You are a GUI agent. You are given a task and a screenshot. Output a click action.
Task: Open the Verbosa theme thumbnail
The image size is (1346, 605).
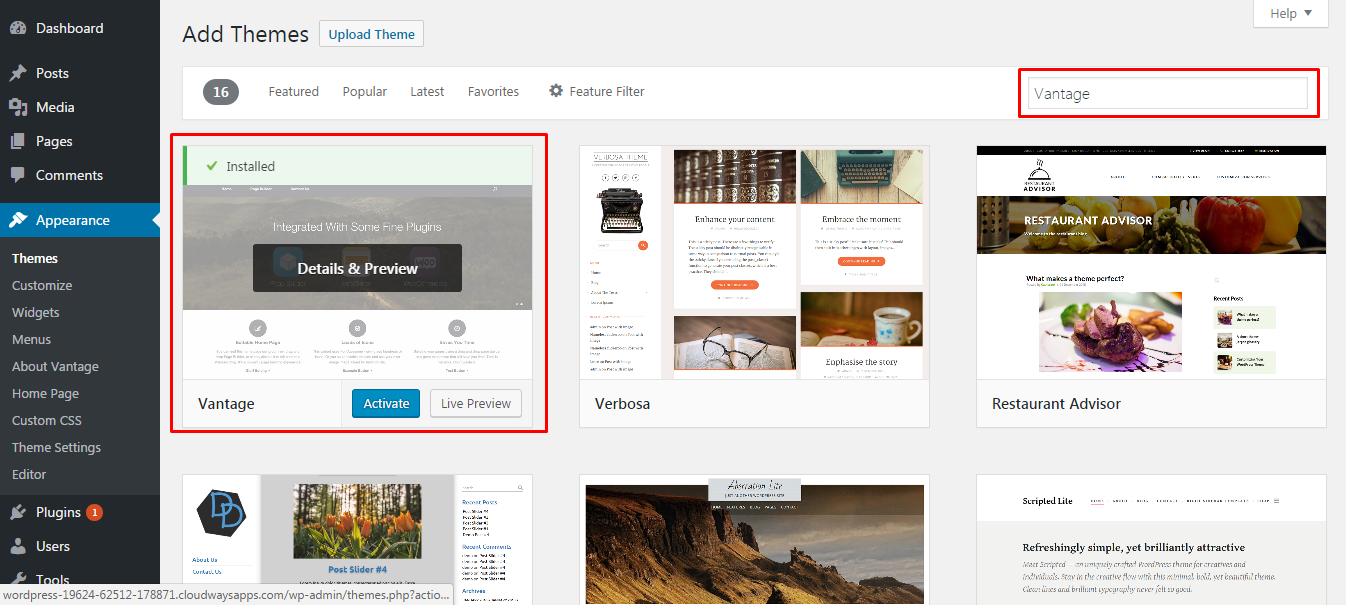(754, 263)
